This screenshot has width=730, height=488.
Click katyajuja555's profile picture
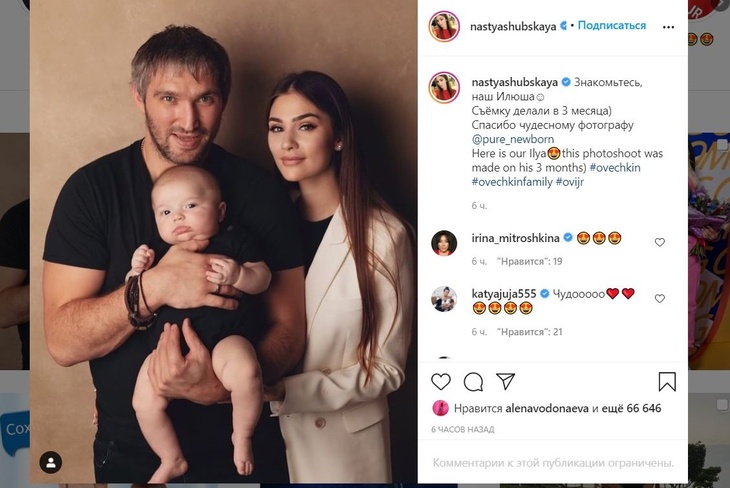(x=444, y=299)
